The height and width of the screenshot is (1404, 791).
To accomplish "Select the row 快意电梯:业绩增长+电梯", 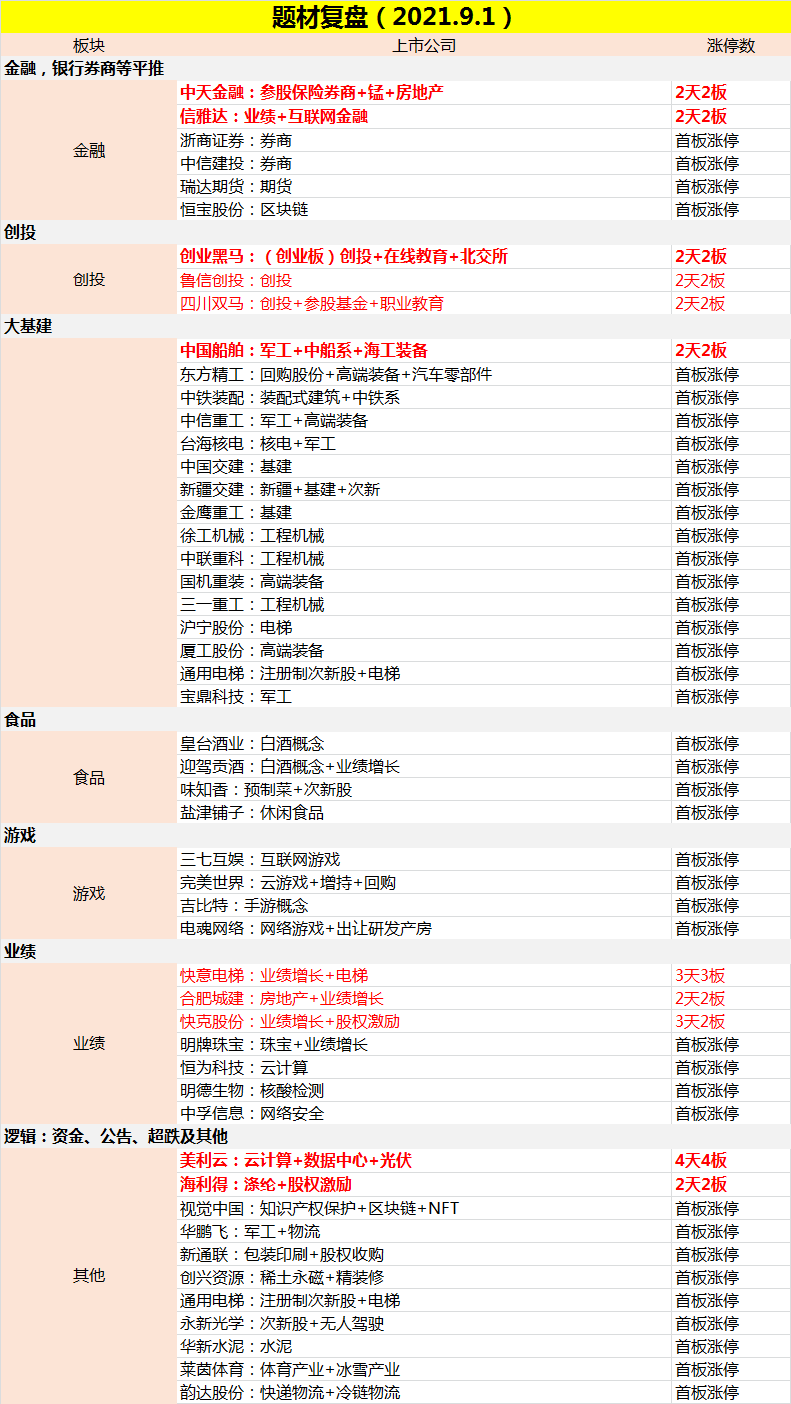I will pos(484,975).
